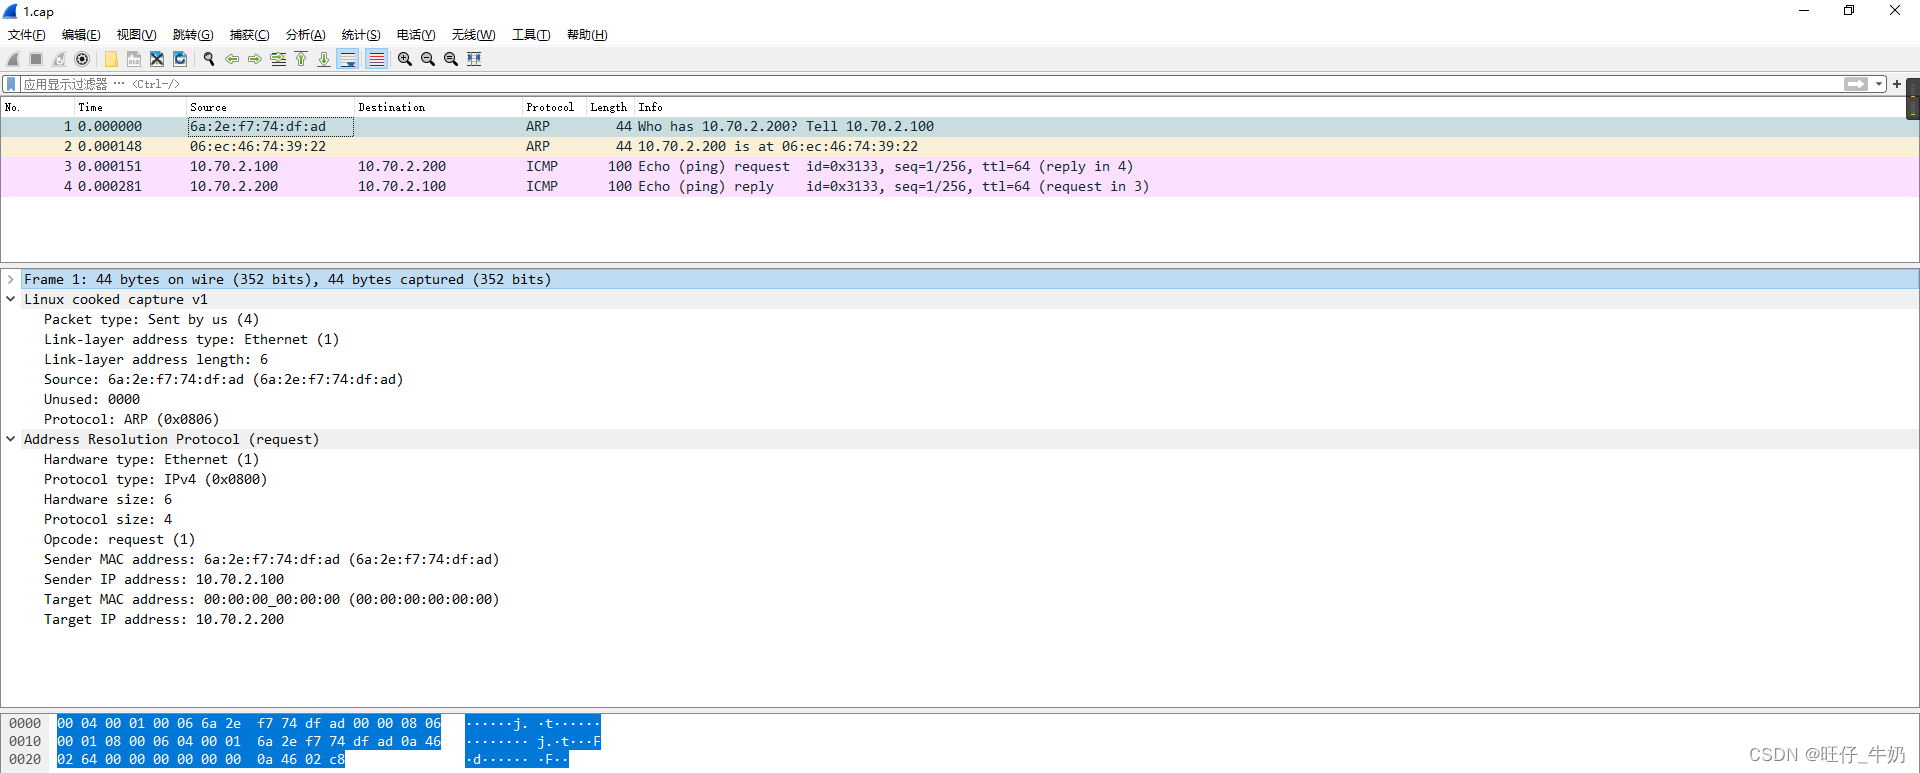Open the 帮助(H) menu
This screenshot has width=1920, height=773.
(587, 35)
